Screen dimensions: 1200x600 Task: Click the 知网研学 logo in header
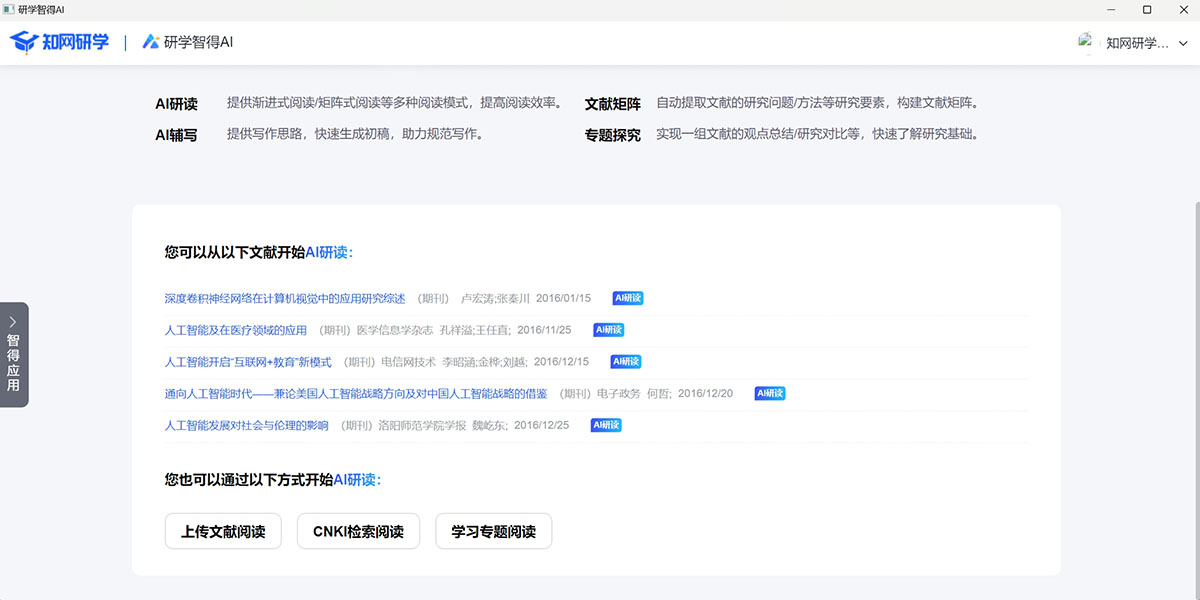point(60,42)
